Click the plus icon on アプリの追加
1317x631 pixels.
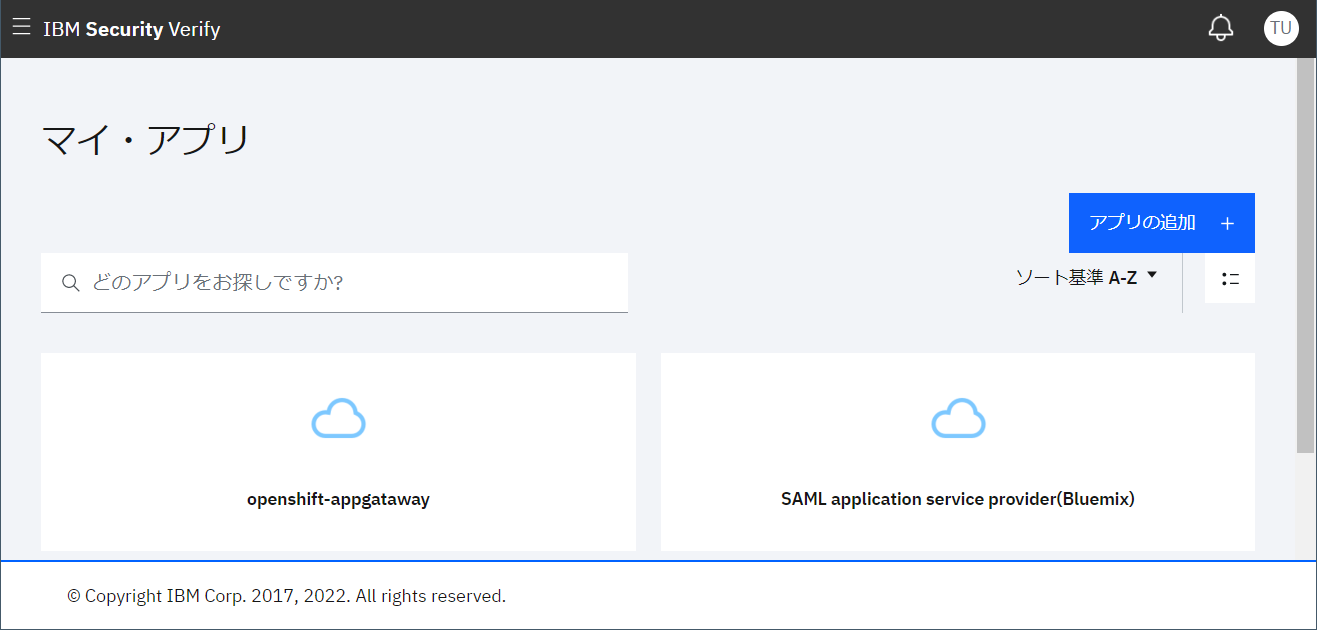pos(1227,223)
